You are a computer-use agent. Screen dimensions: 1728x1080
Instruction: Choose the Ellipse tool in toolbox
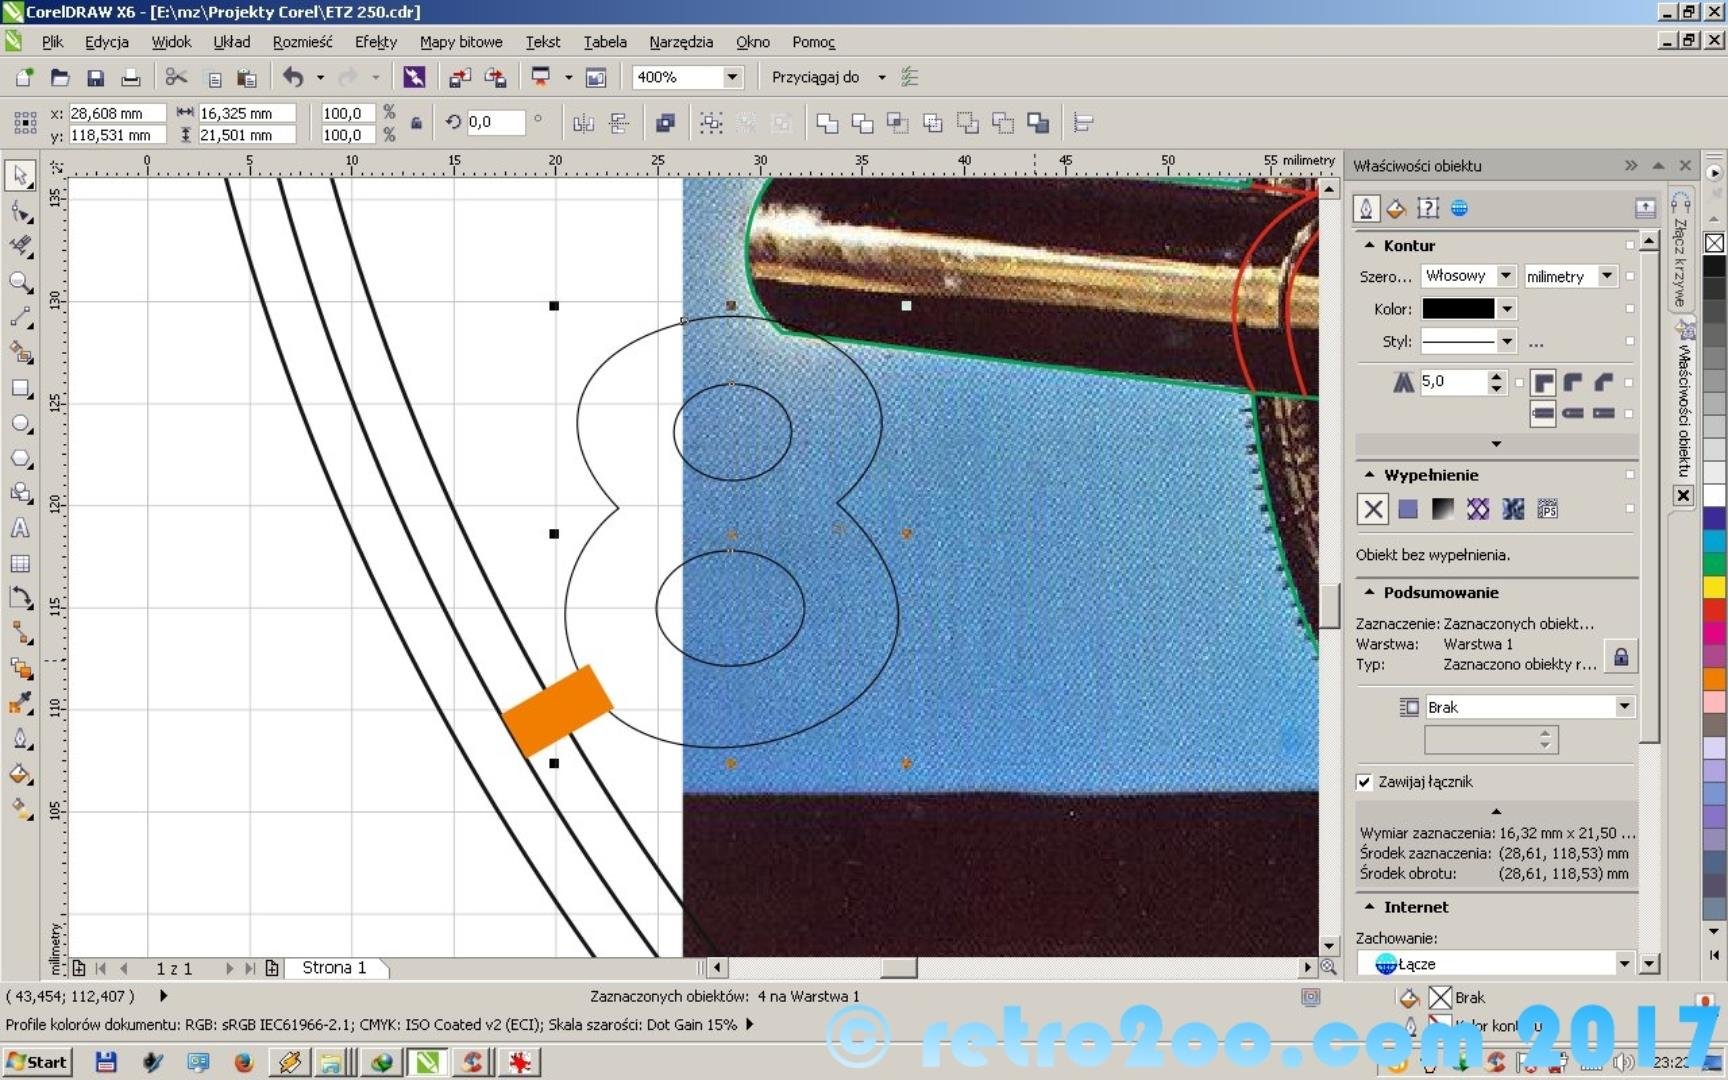[x=20, y=423]
